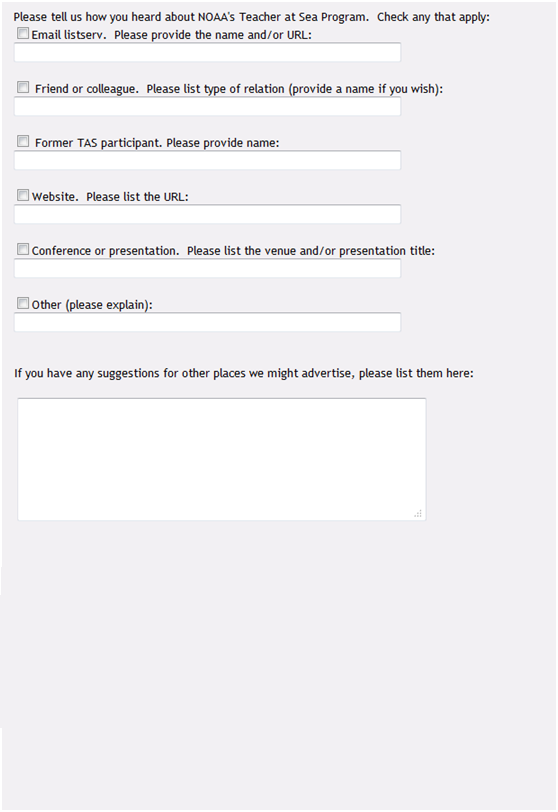Screen dimensions: 558x812
Task: Focus the website URL input box
Action: point(207,214)
